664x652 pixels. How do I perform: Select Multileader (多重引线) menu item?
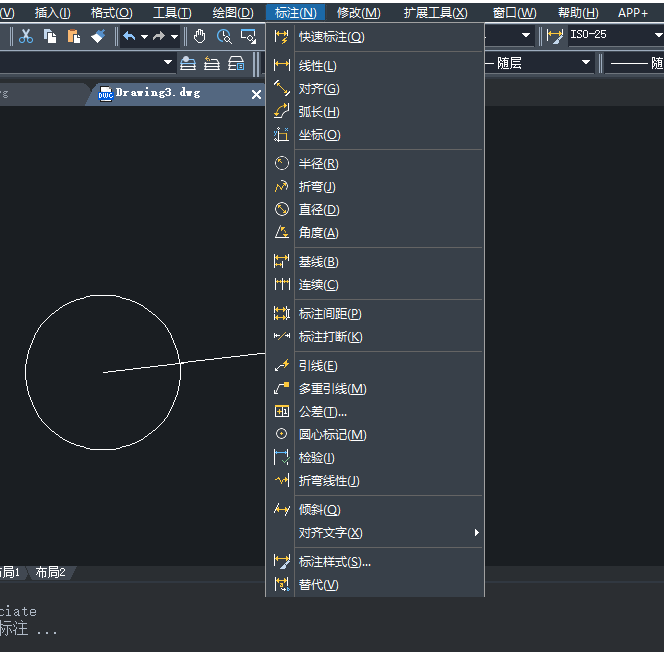click(x=332, y=389)
